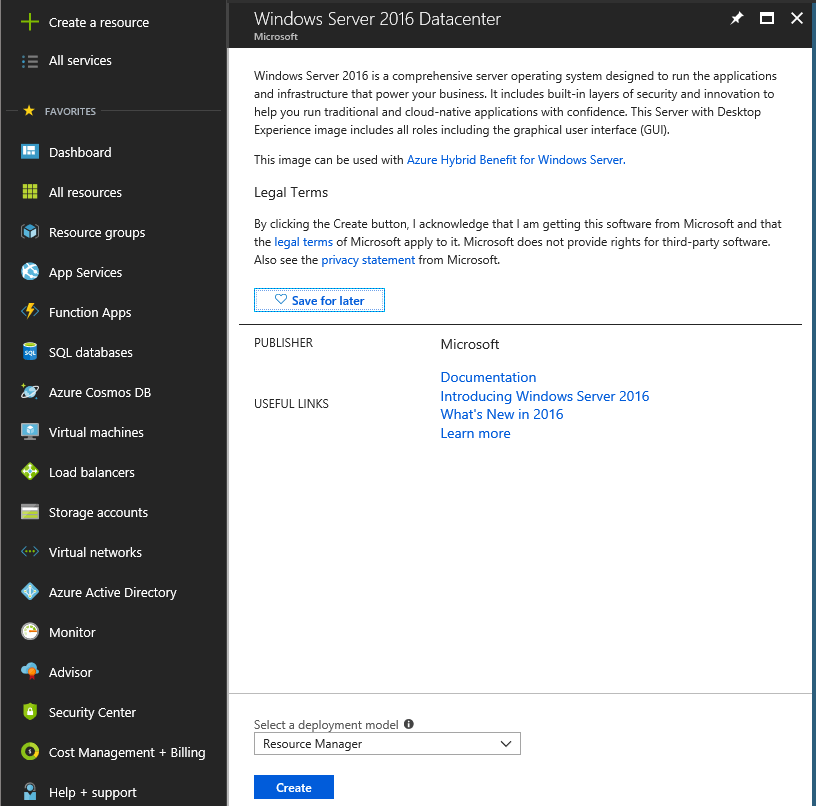Open the Resource Manager deployment model dropdown
This screenshot has width=816, height=806.
pyautogui.click(x=387, y=744)
